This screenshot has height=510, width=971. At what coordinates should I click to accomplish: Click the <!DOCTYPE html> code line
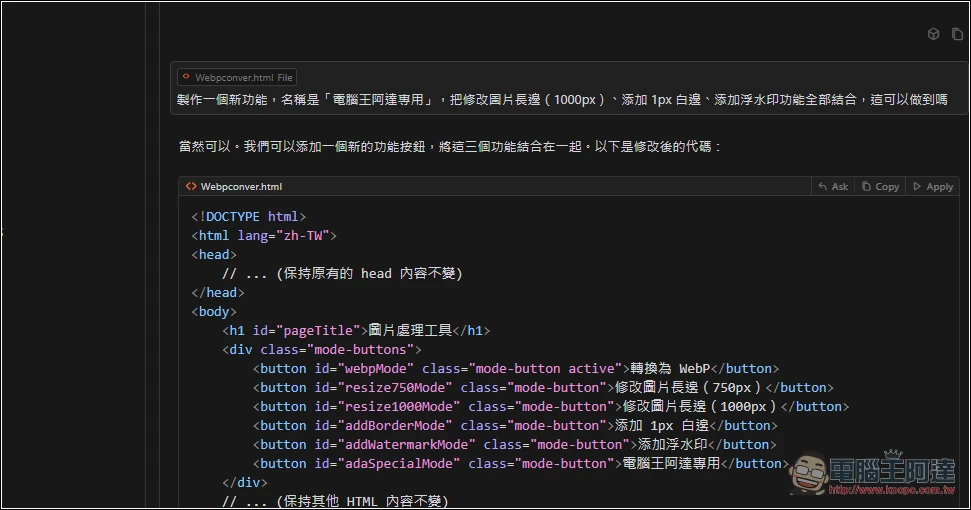pos(249,216)
